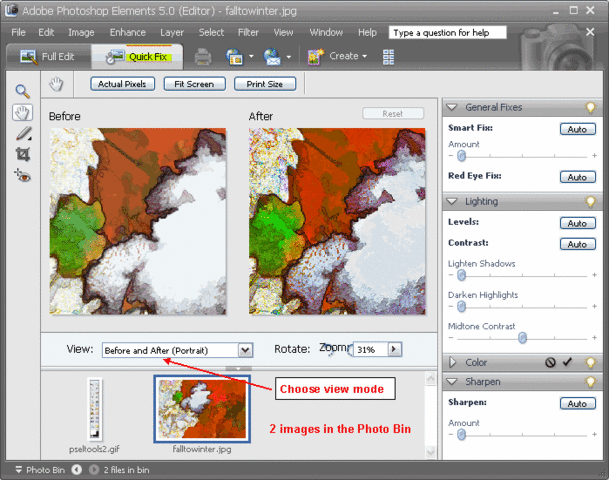
Task: Open the Help menu
Action: [367, 32]
